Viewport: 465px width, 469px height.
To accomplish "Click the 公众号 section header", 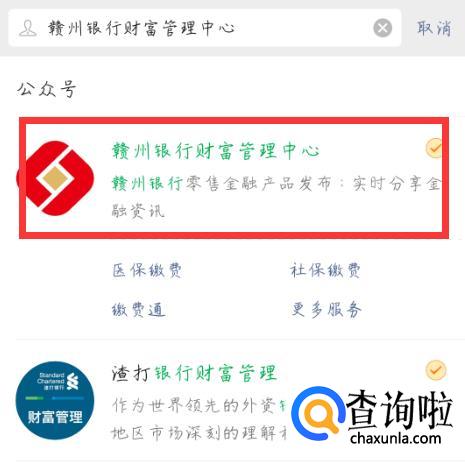I will 47,89.
